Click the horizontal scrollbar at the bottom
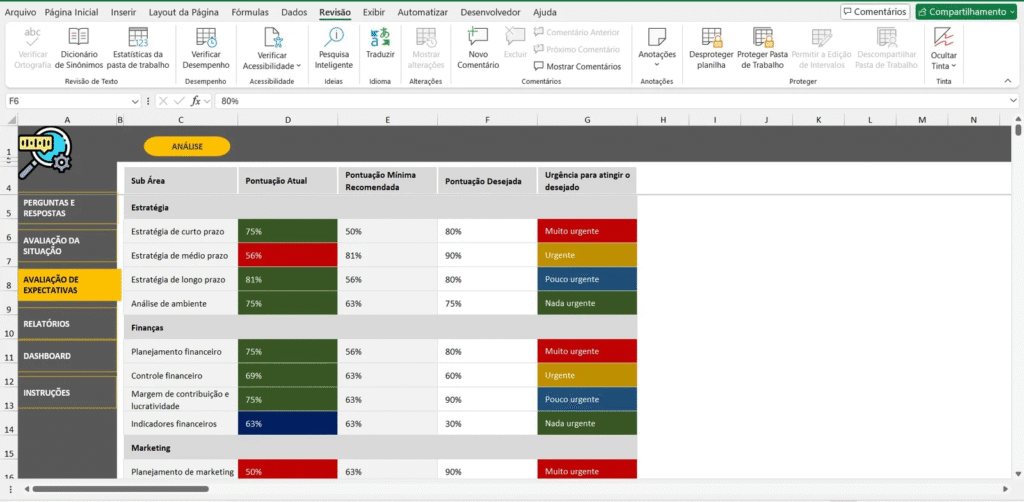Viewport: 1024px width, 502px height. (x=120, y=489)
